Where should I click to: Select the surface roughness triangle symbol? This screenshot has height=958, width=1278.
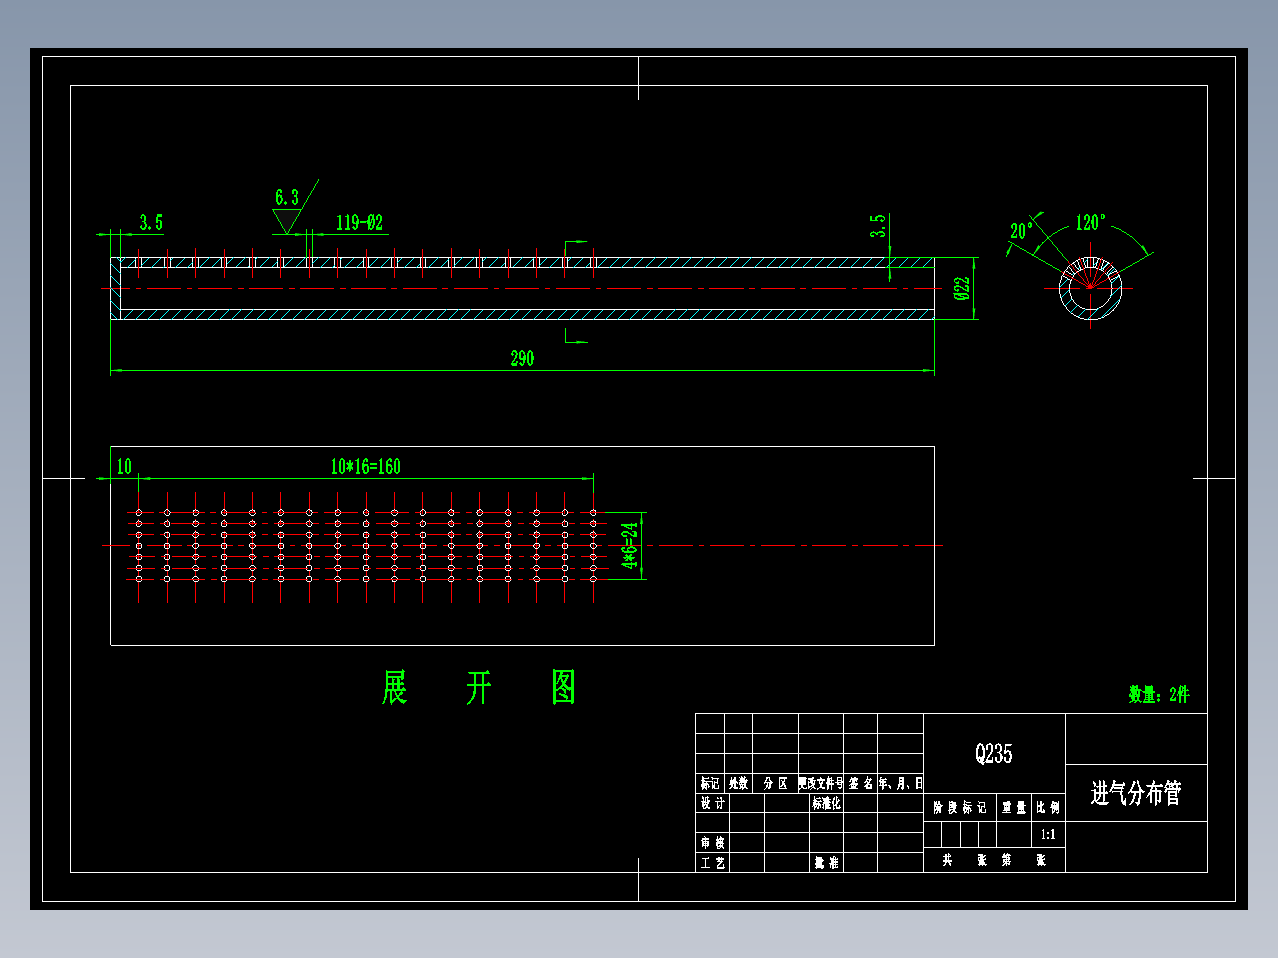pyautogui.click(x=287, y=222)
